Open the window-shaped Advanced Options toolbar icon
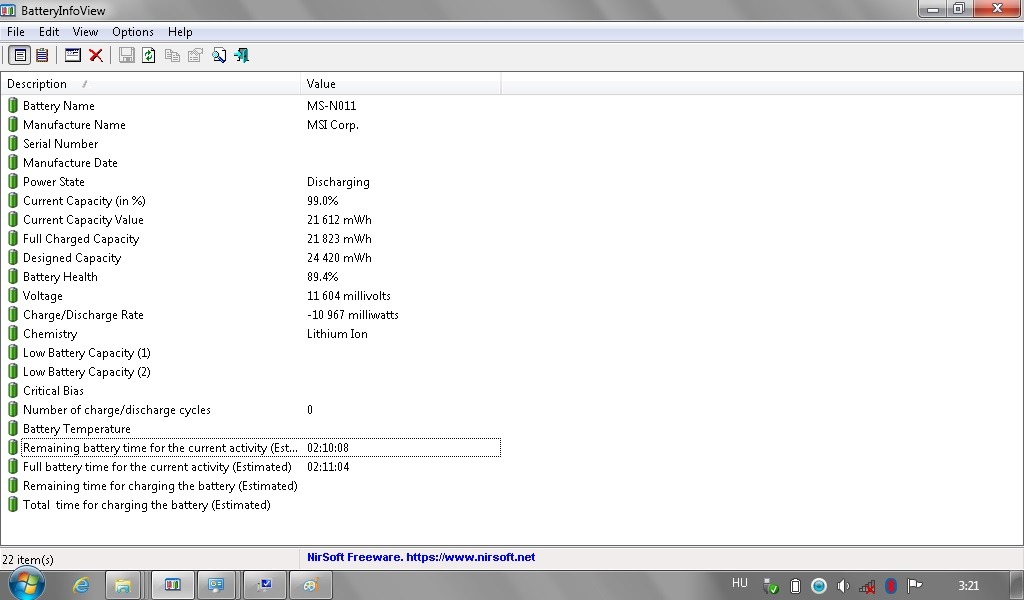Screen dimensions: 1024x600 coord(72,55)
